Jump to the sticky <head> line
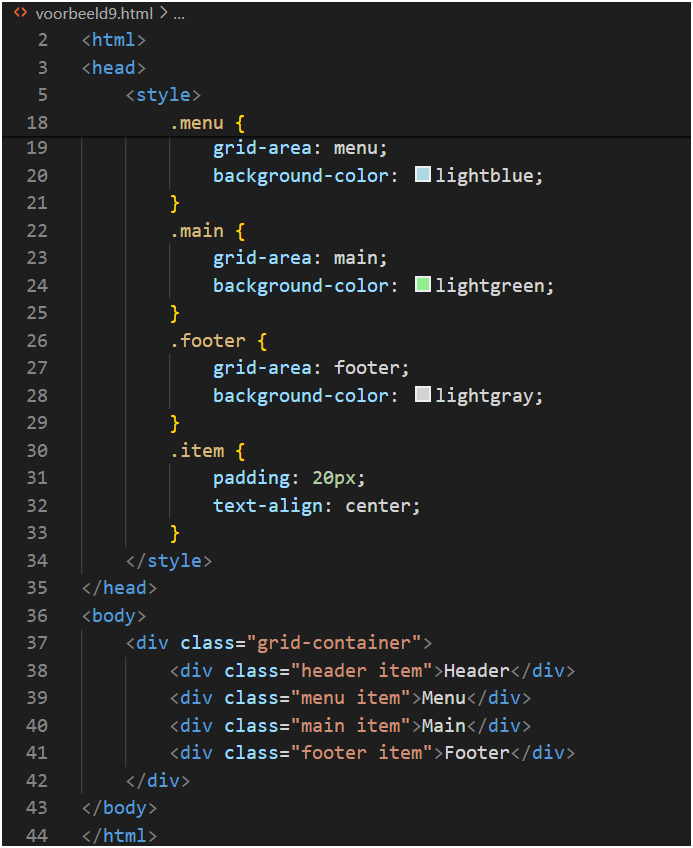The height and width of the screenshot is (848, 693). tap(114, 68)
